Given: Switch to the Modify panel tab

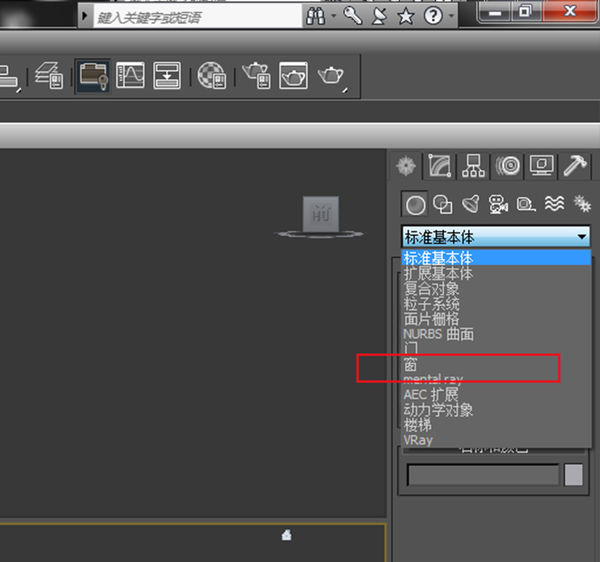Looking at the screenshot, I should click(x=439, y=166).
